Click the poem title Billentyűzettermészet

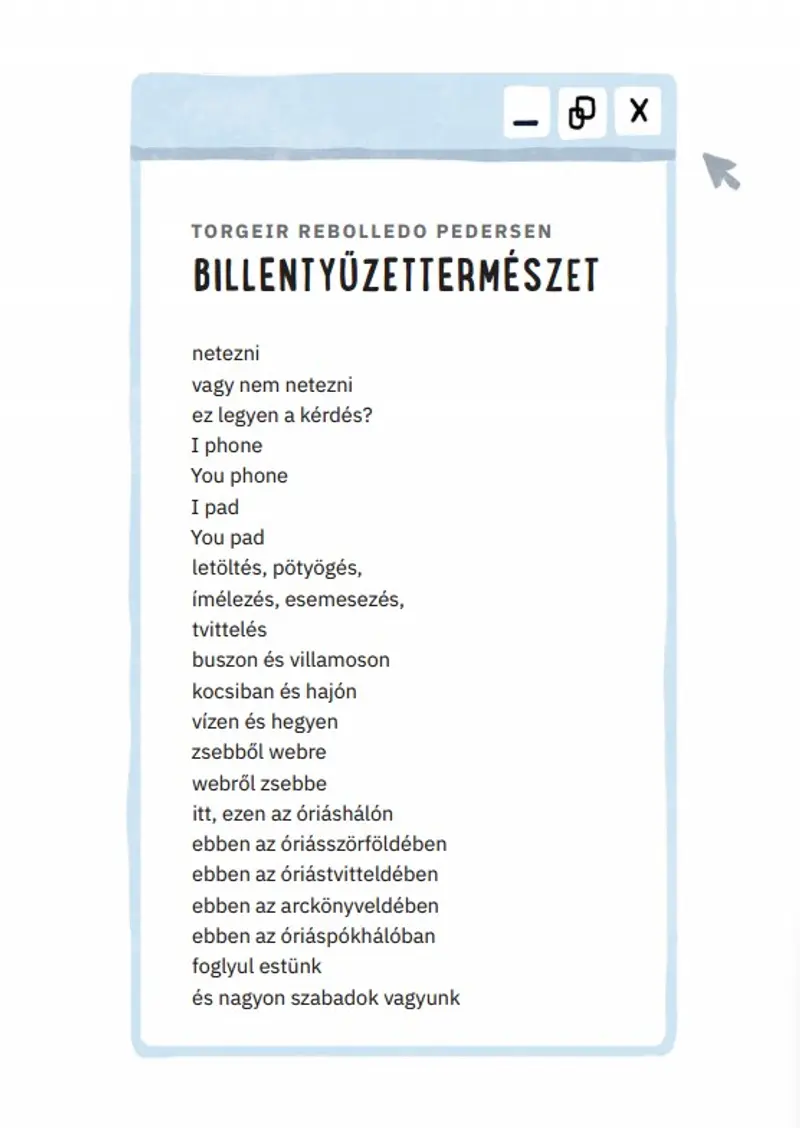pos(395,276)
